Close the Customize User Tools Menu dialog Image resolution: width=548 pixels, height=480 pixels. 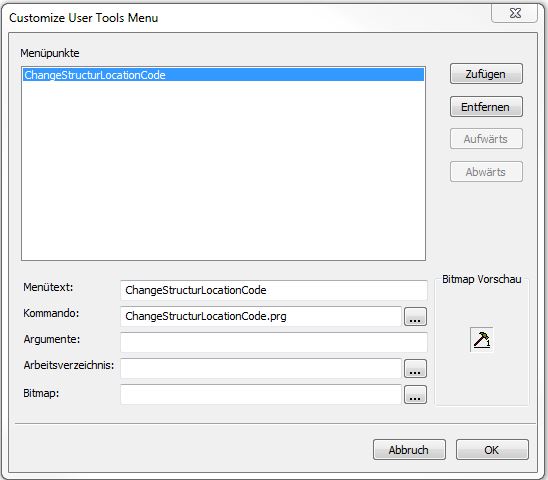(515, 13)
